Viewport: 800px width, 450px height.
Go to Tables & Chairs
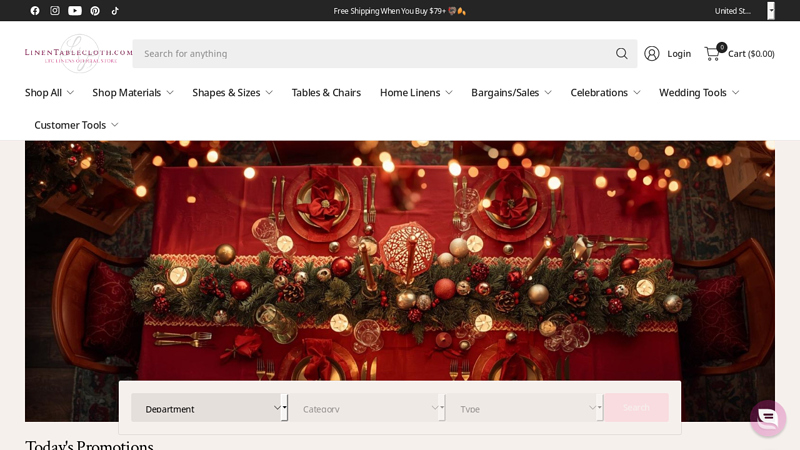tap(326, 92)
